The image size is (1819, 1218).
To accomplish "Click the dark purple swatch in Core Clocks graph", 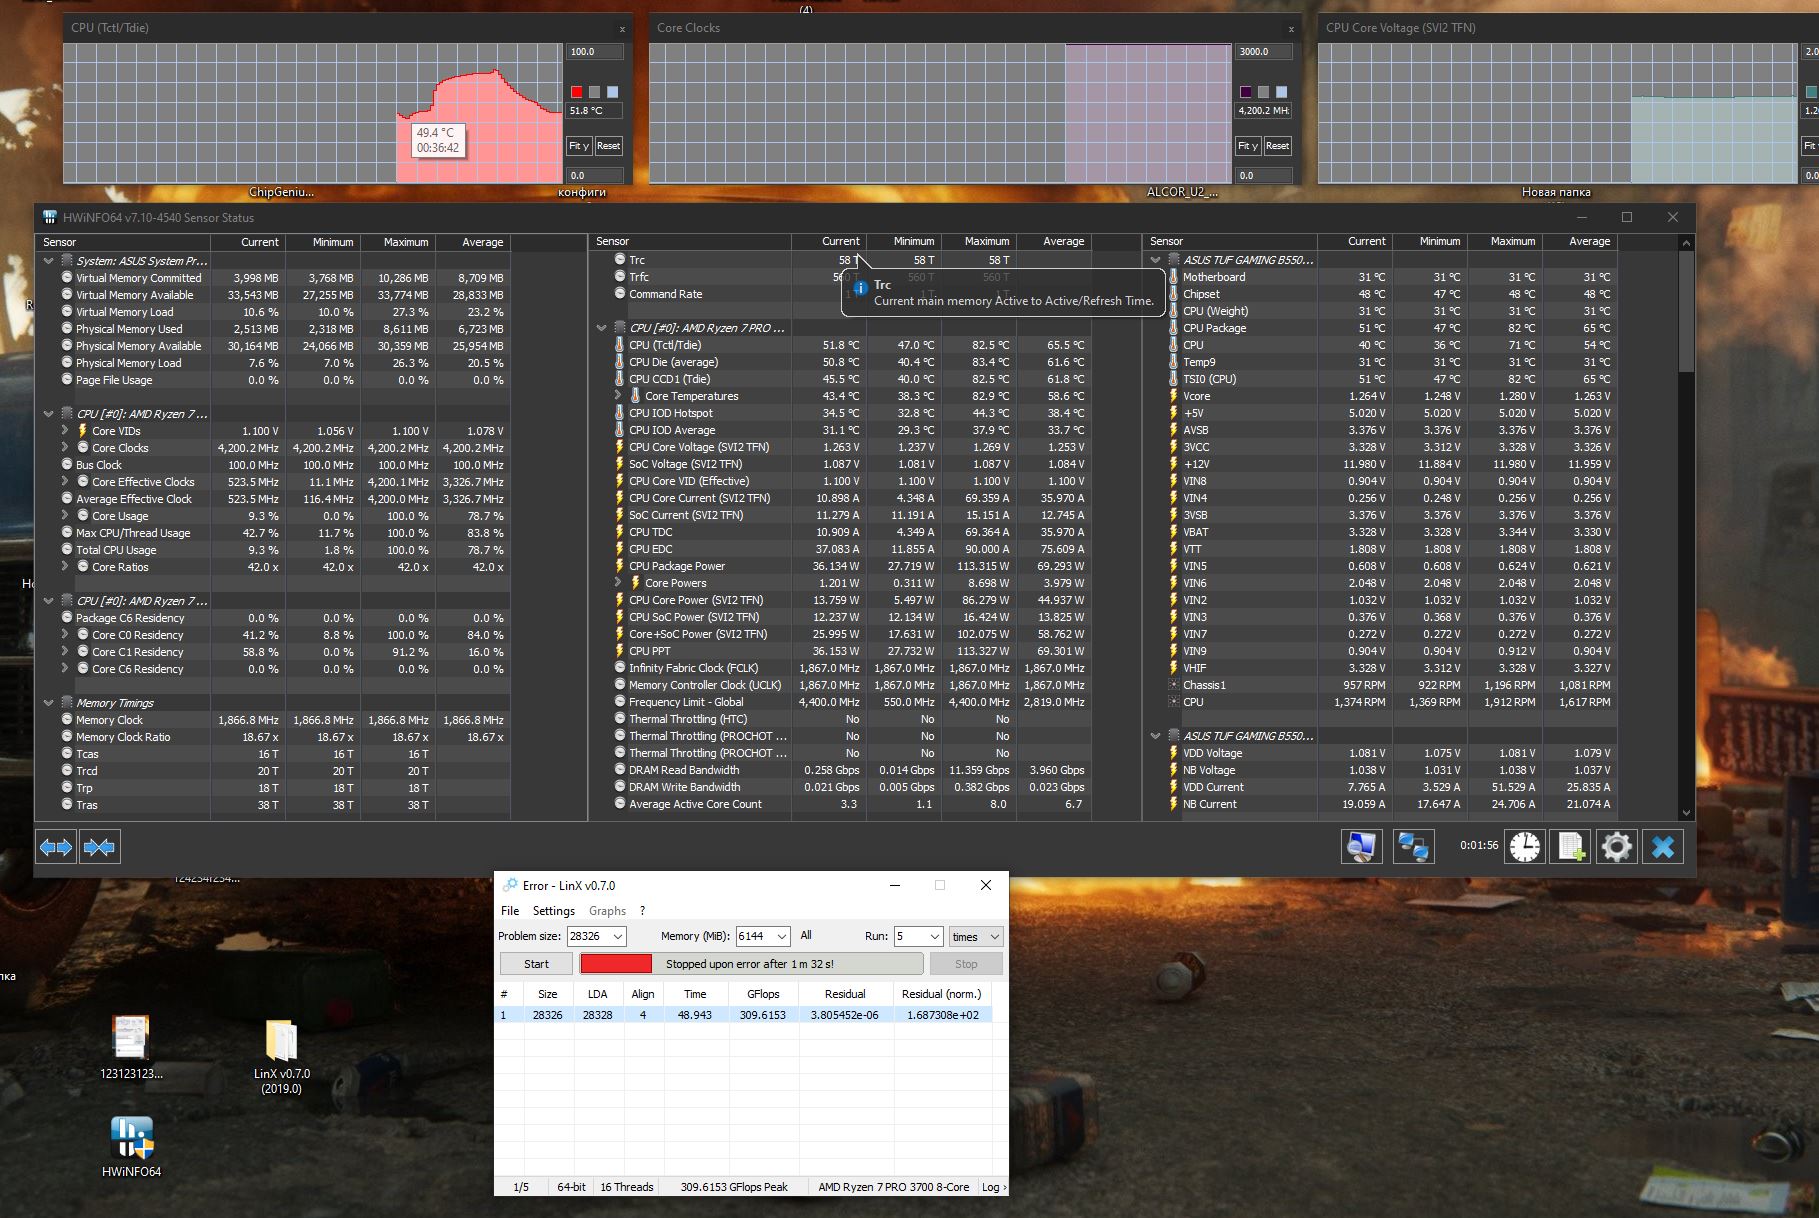I will pos(1245,92).
